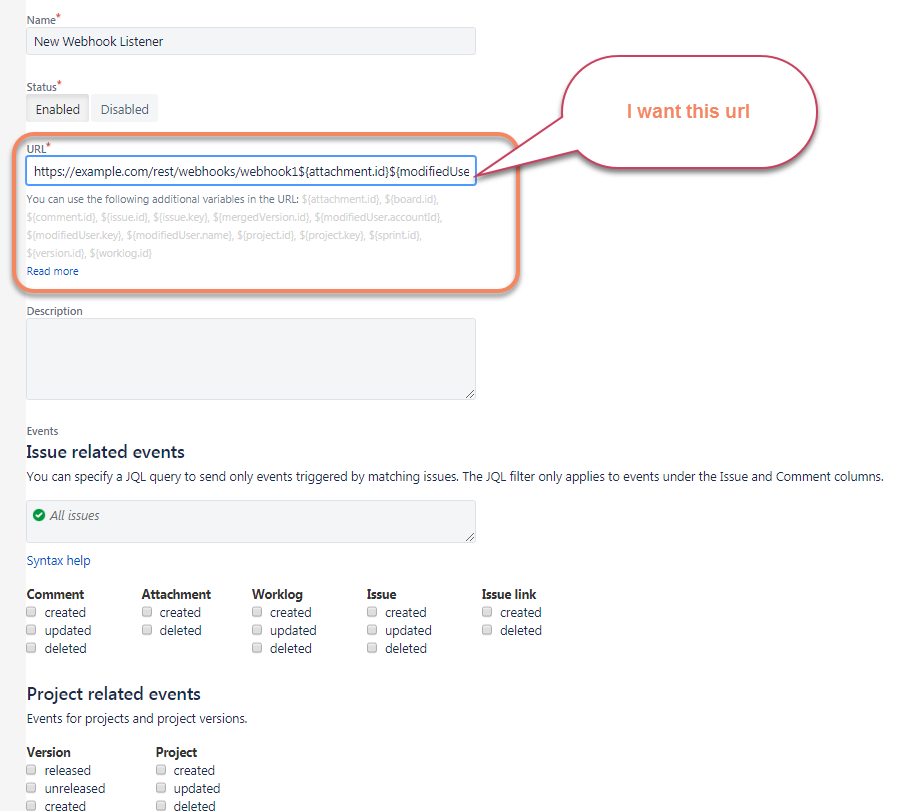916x811 pixels.
Task: Check the Issue link created checkbox
Action: coord(487,612)
